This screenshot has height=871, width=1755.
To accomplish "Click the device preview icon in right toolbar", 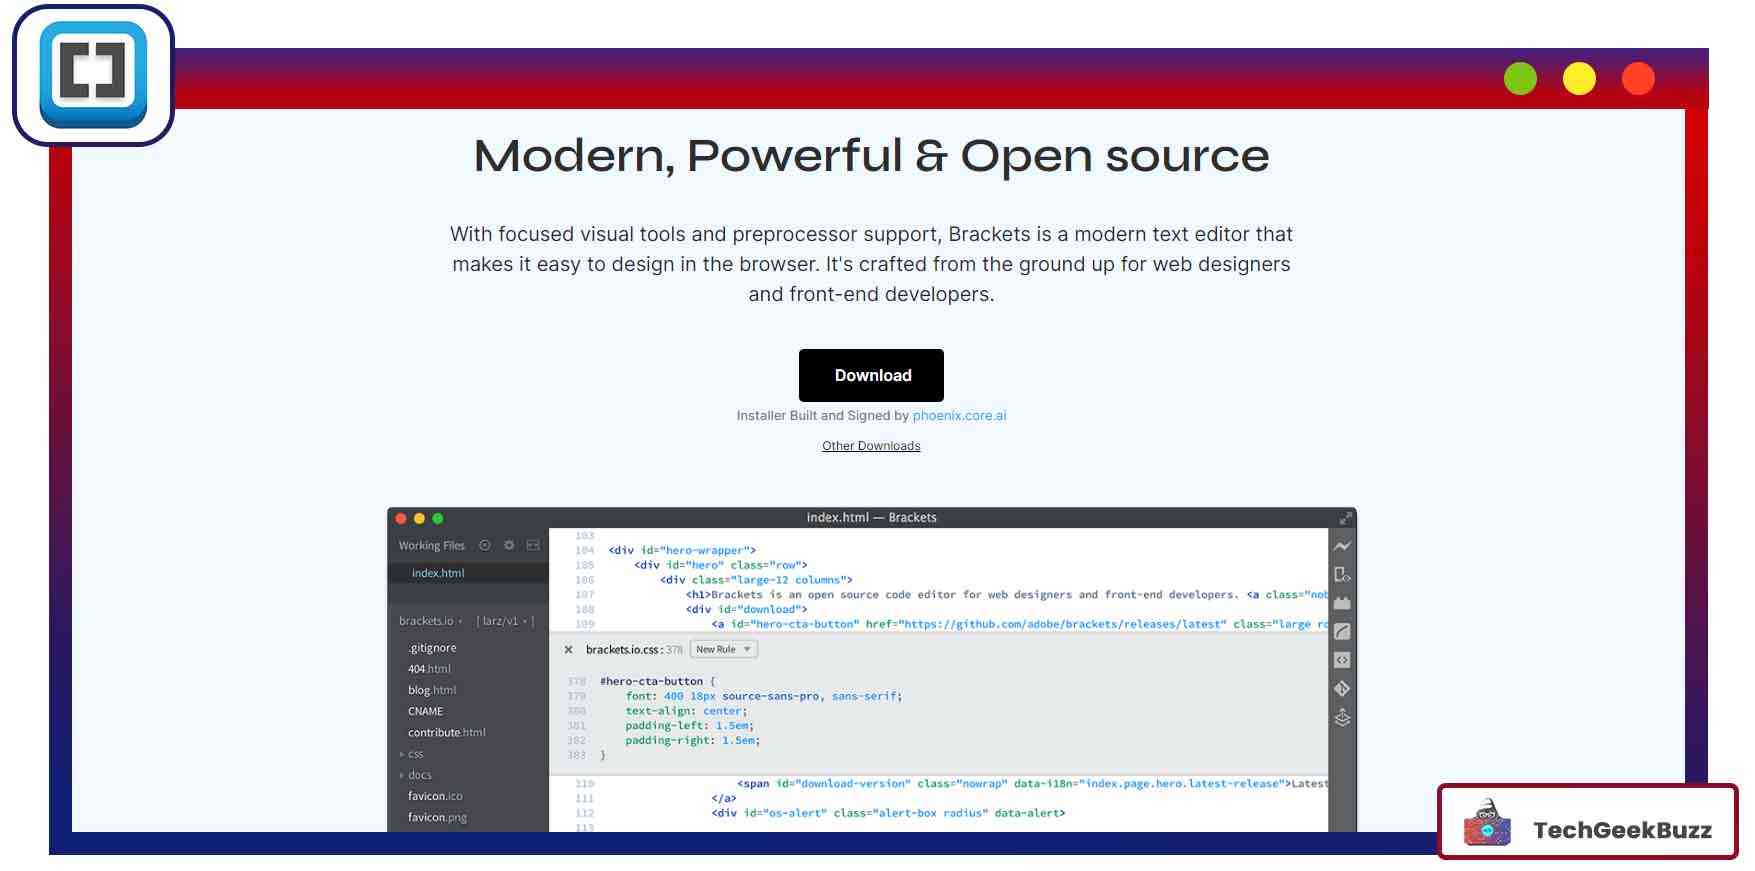I will [1342, 575].
